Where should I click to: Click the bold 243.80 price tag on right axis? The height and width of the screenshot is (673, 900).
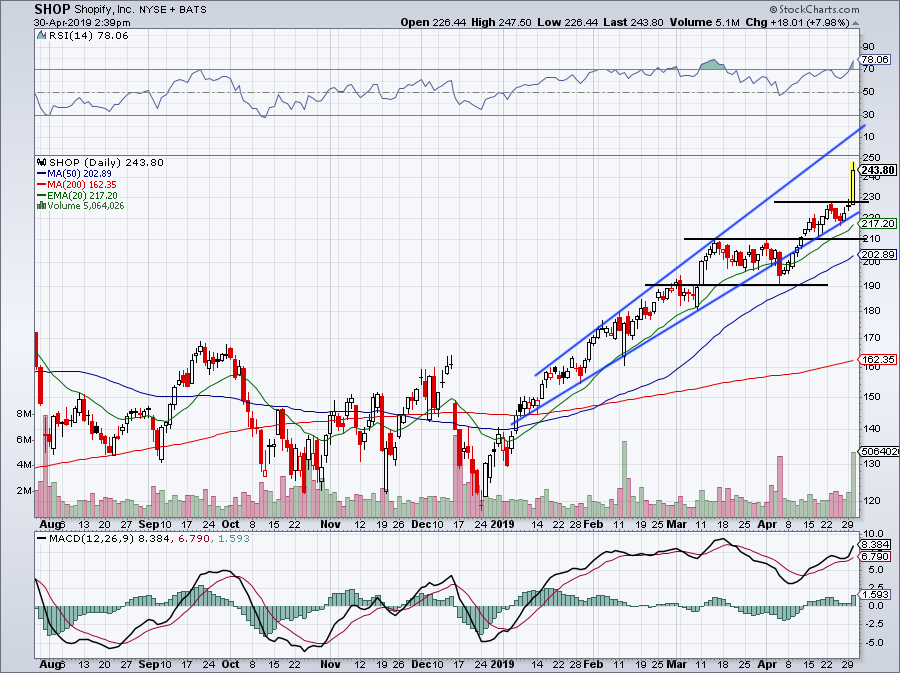[x=878, y=170]
